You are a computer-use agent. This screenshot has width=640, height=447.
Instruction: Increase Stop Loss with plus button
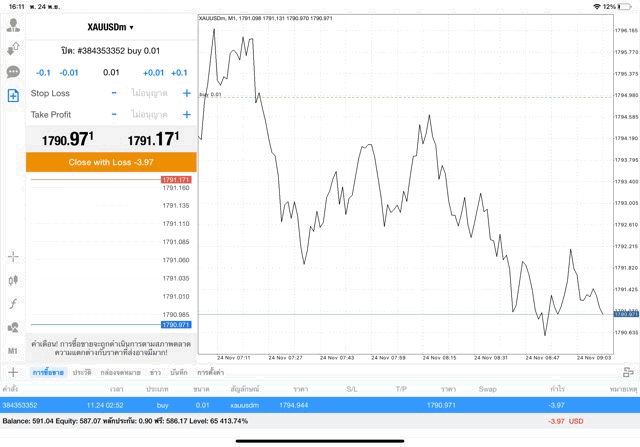pyautogui.click(x=186, y=93)
